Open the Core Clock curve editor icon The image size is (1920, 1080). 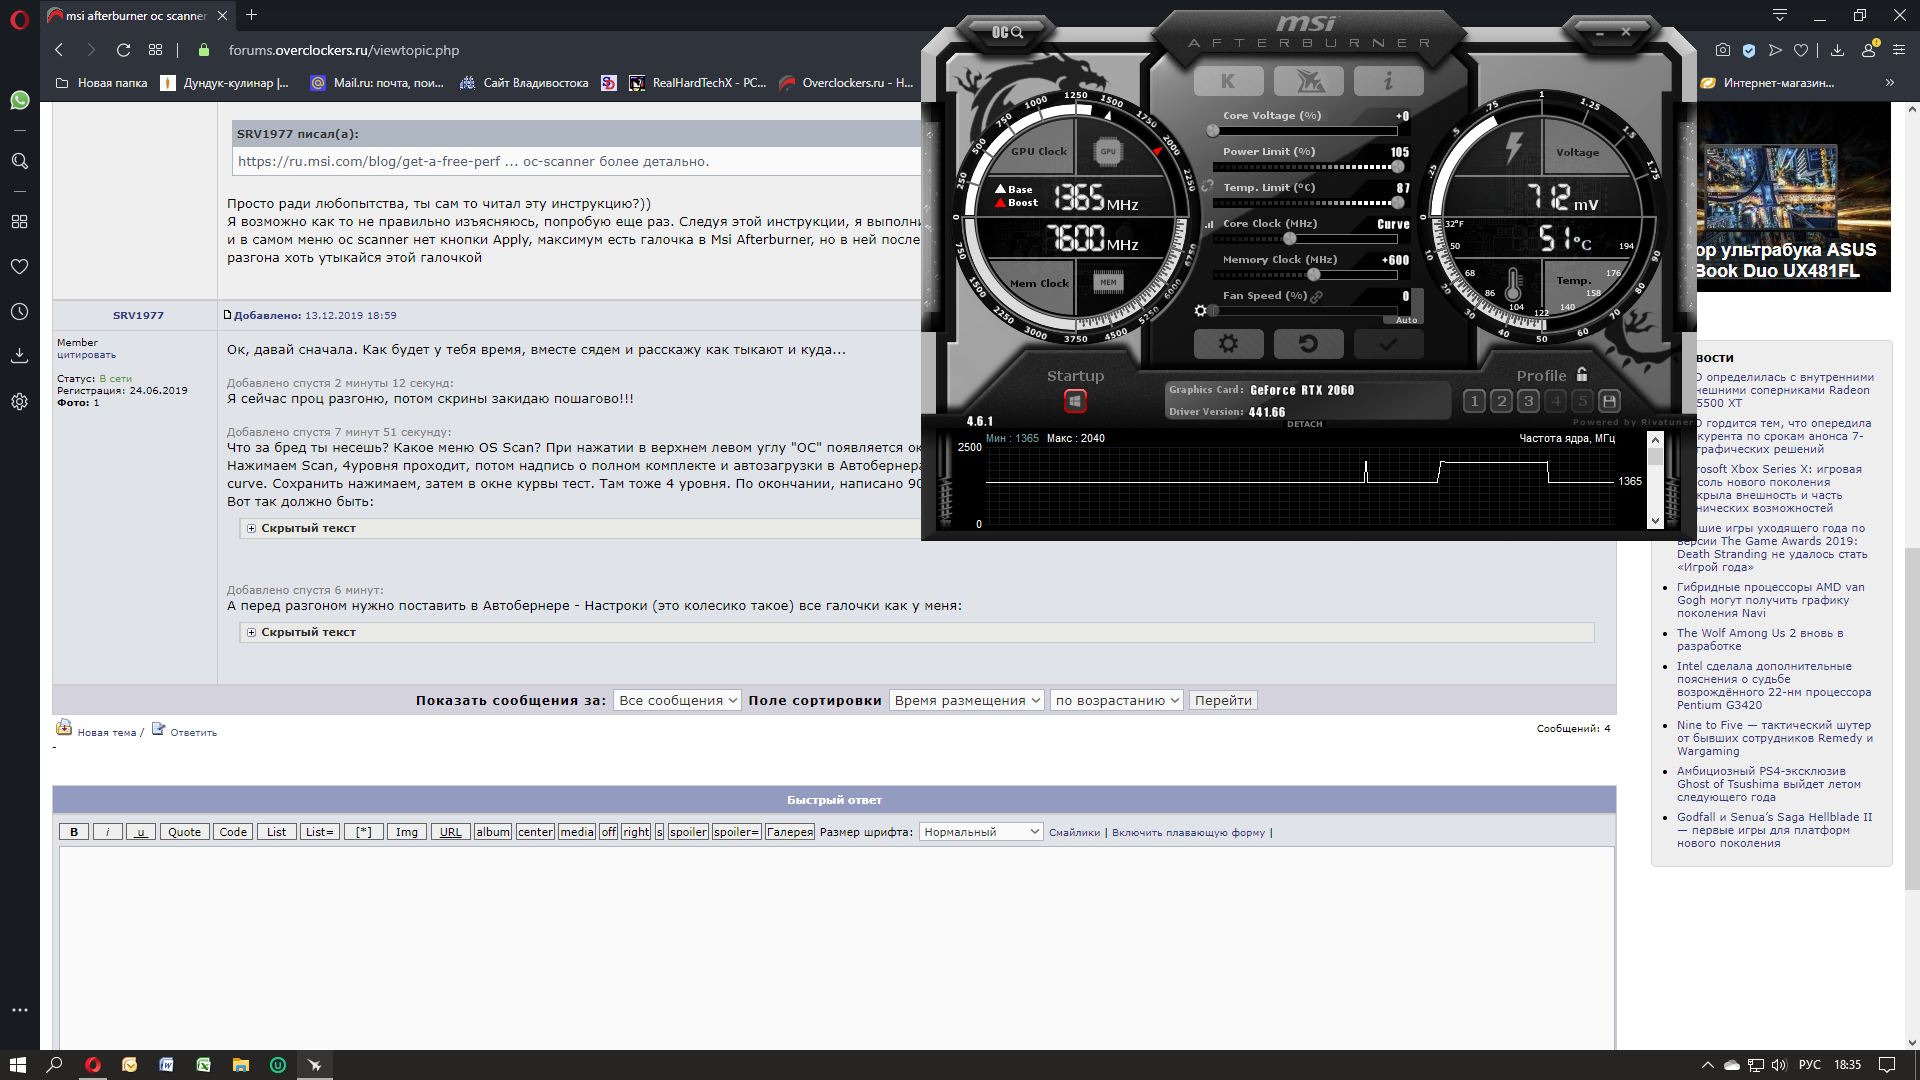point(1209,224)
